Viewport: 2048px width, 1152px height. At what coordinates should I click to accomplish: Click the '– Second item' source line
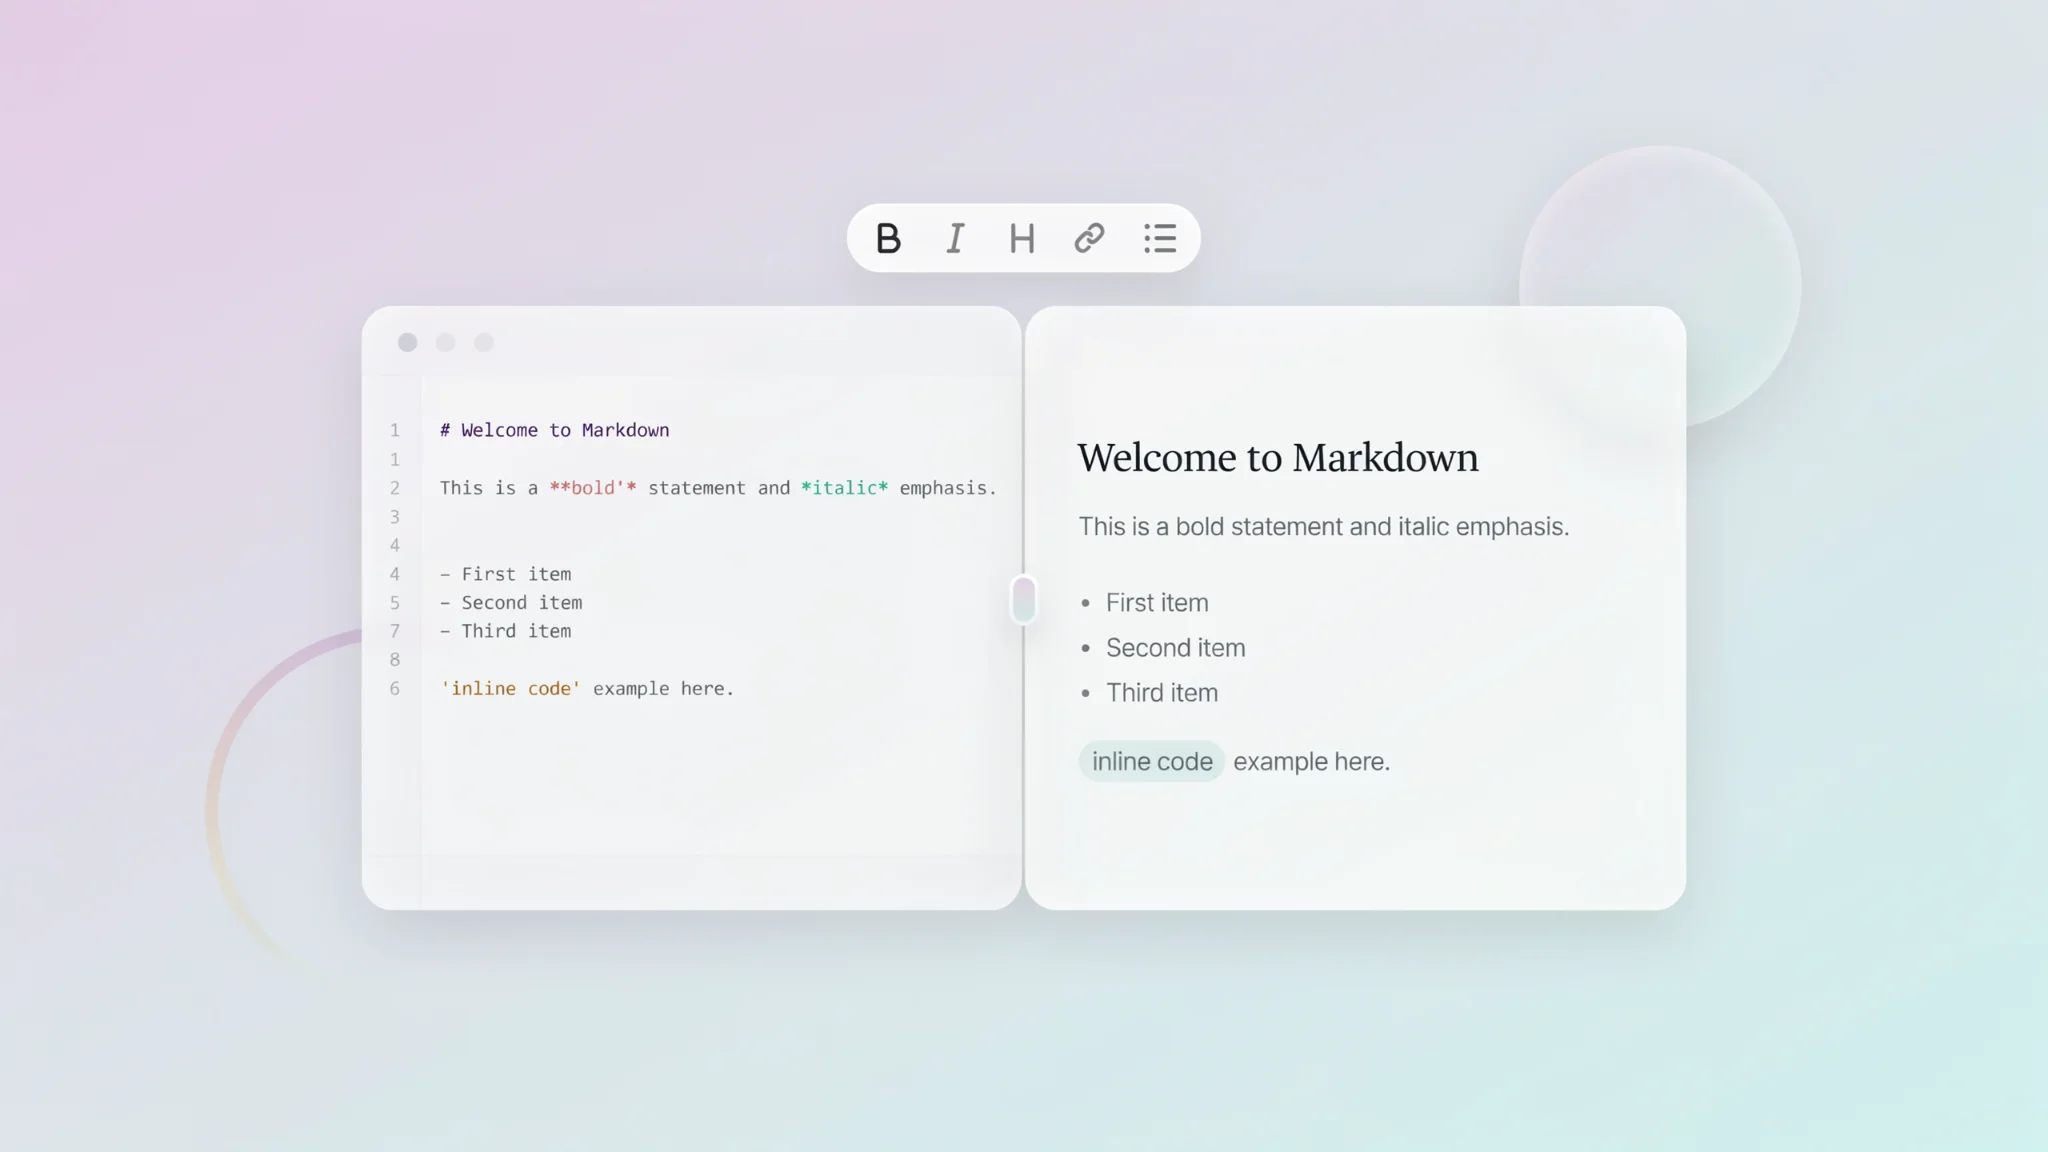point(511,603)
